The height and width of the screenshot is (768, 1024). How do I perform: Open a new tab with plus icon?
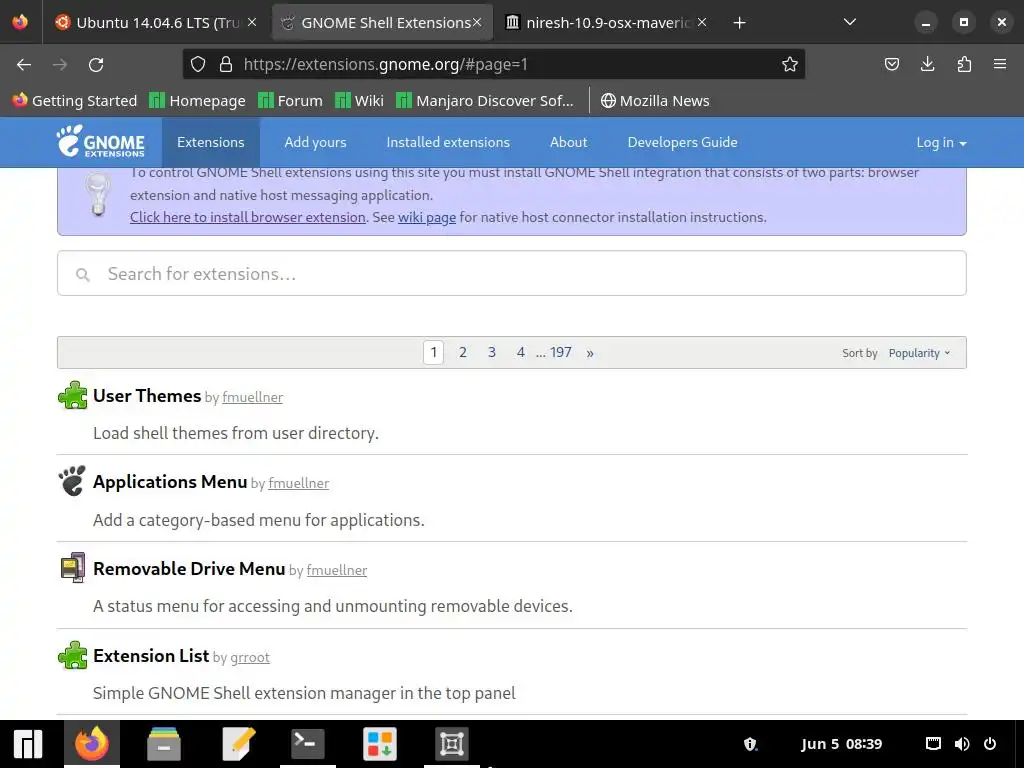(739, 23)
